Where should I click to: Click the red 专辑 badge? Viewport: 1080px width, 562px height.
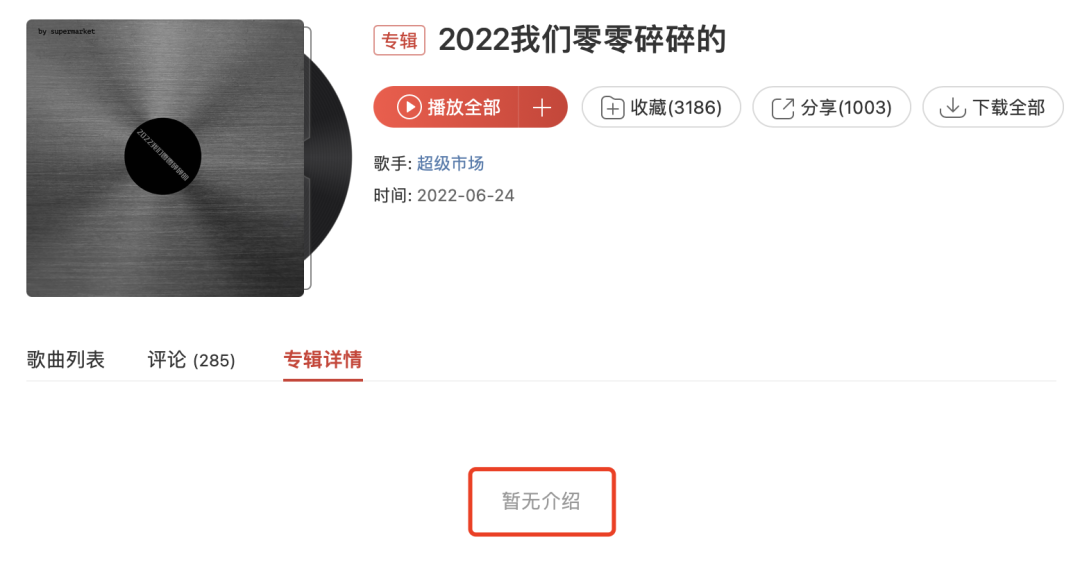[399, 40]
